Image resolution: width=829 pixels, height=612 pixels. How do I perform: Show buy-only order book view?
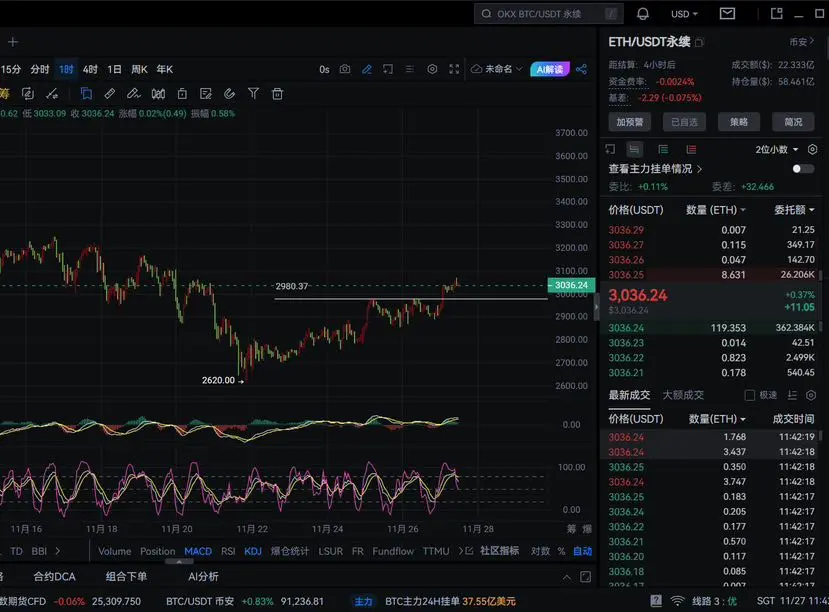tap(663, 150)
